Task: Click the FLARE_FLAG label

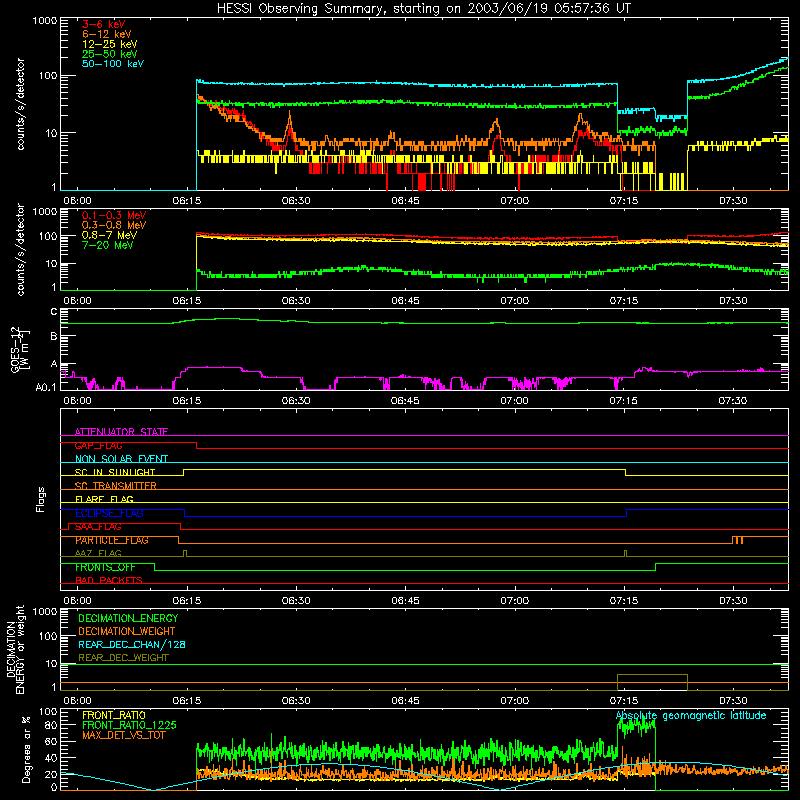Action: (x=104, y=499)
